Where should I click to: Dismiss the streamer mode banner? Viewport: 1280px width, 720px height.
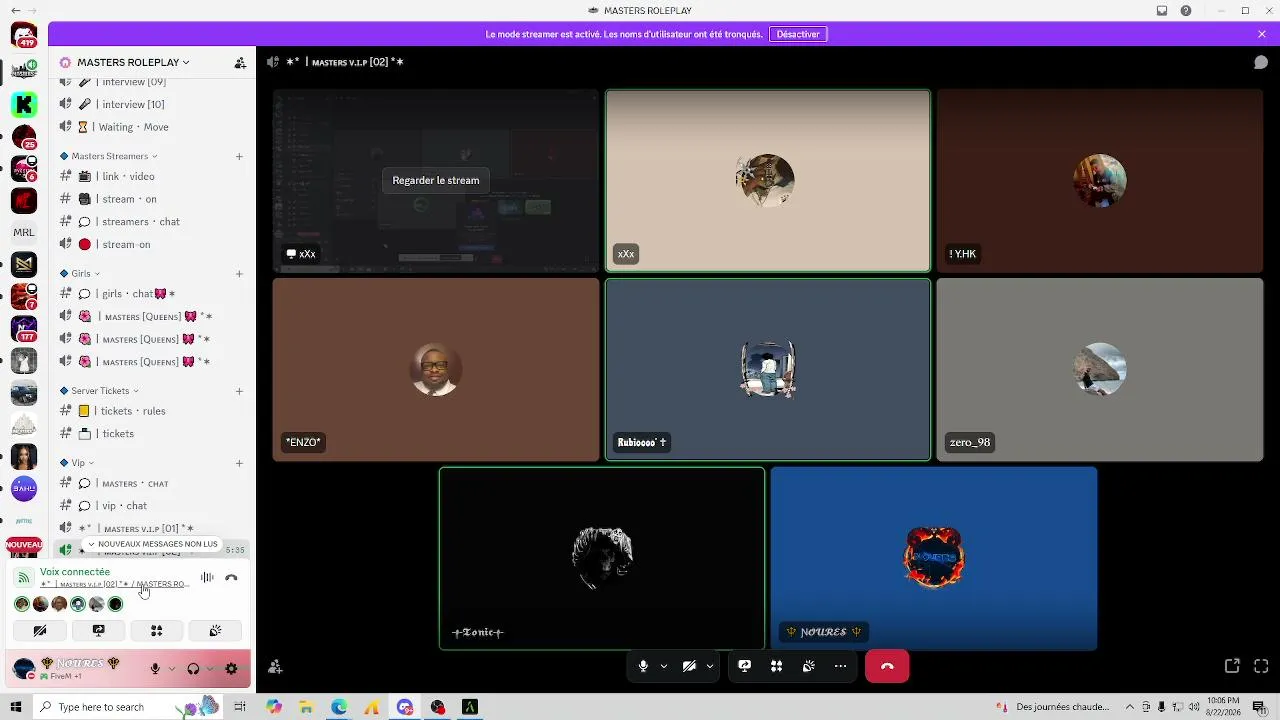tap(1262, 34)
